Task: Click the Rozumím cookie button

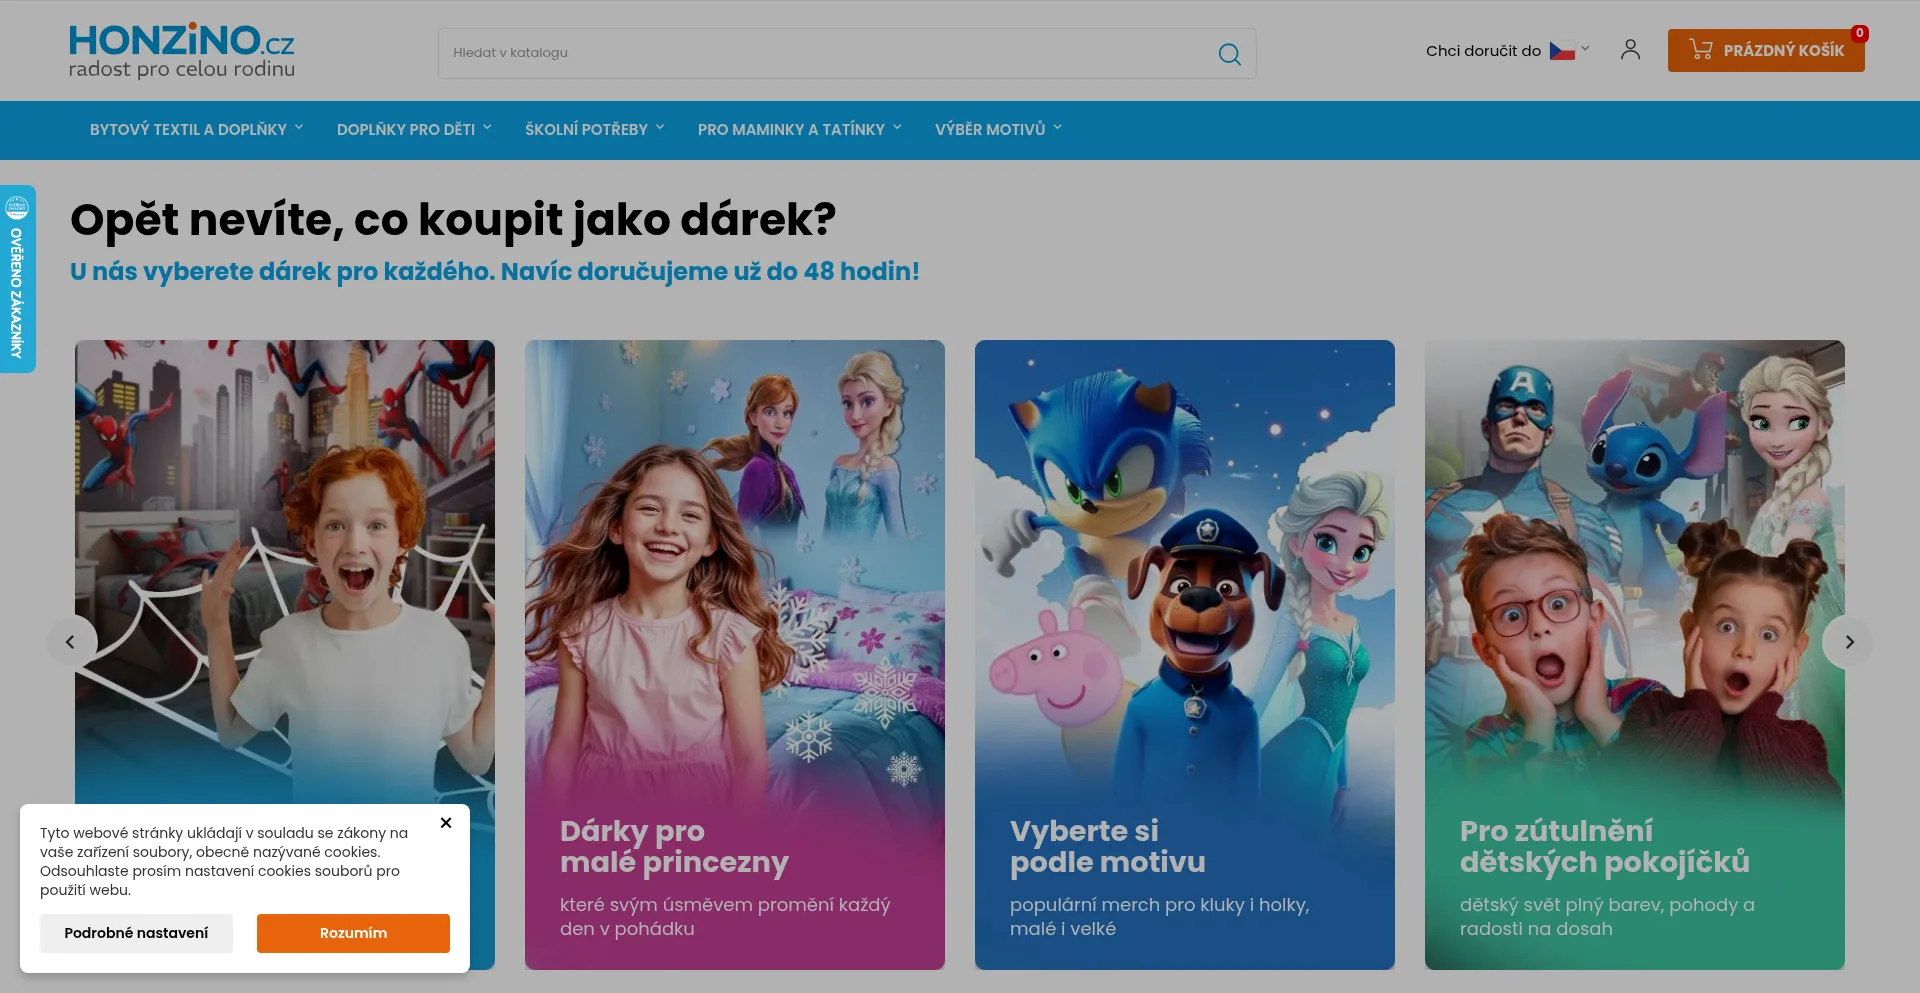Action: 353,933
